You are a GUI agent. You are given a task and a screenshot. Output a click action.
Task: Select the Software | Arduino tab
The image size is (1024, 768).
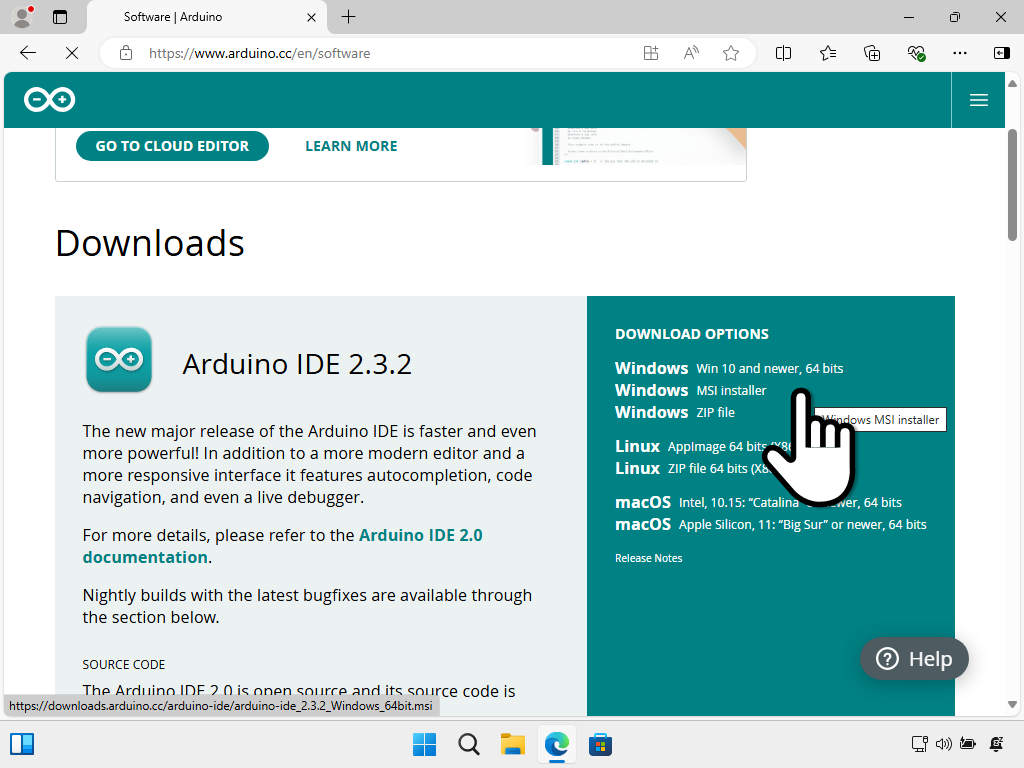click(206, 17)
